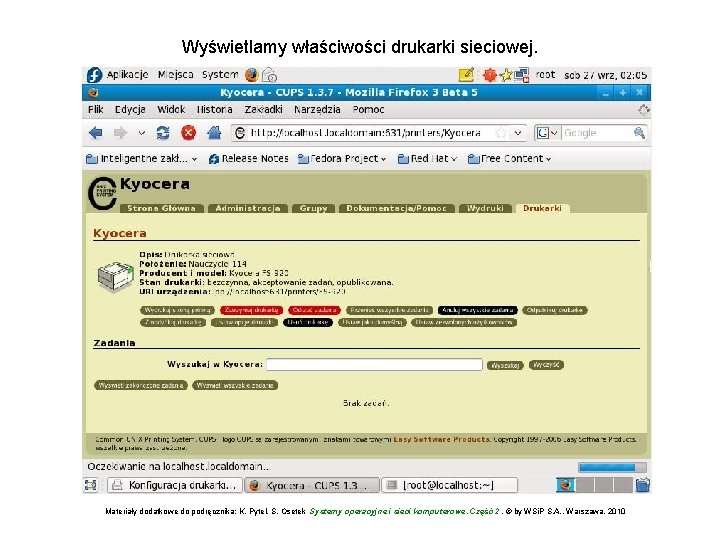Click the yellow star tray icon

[506, 74]
